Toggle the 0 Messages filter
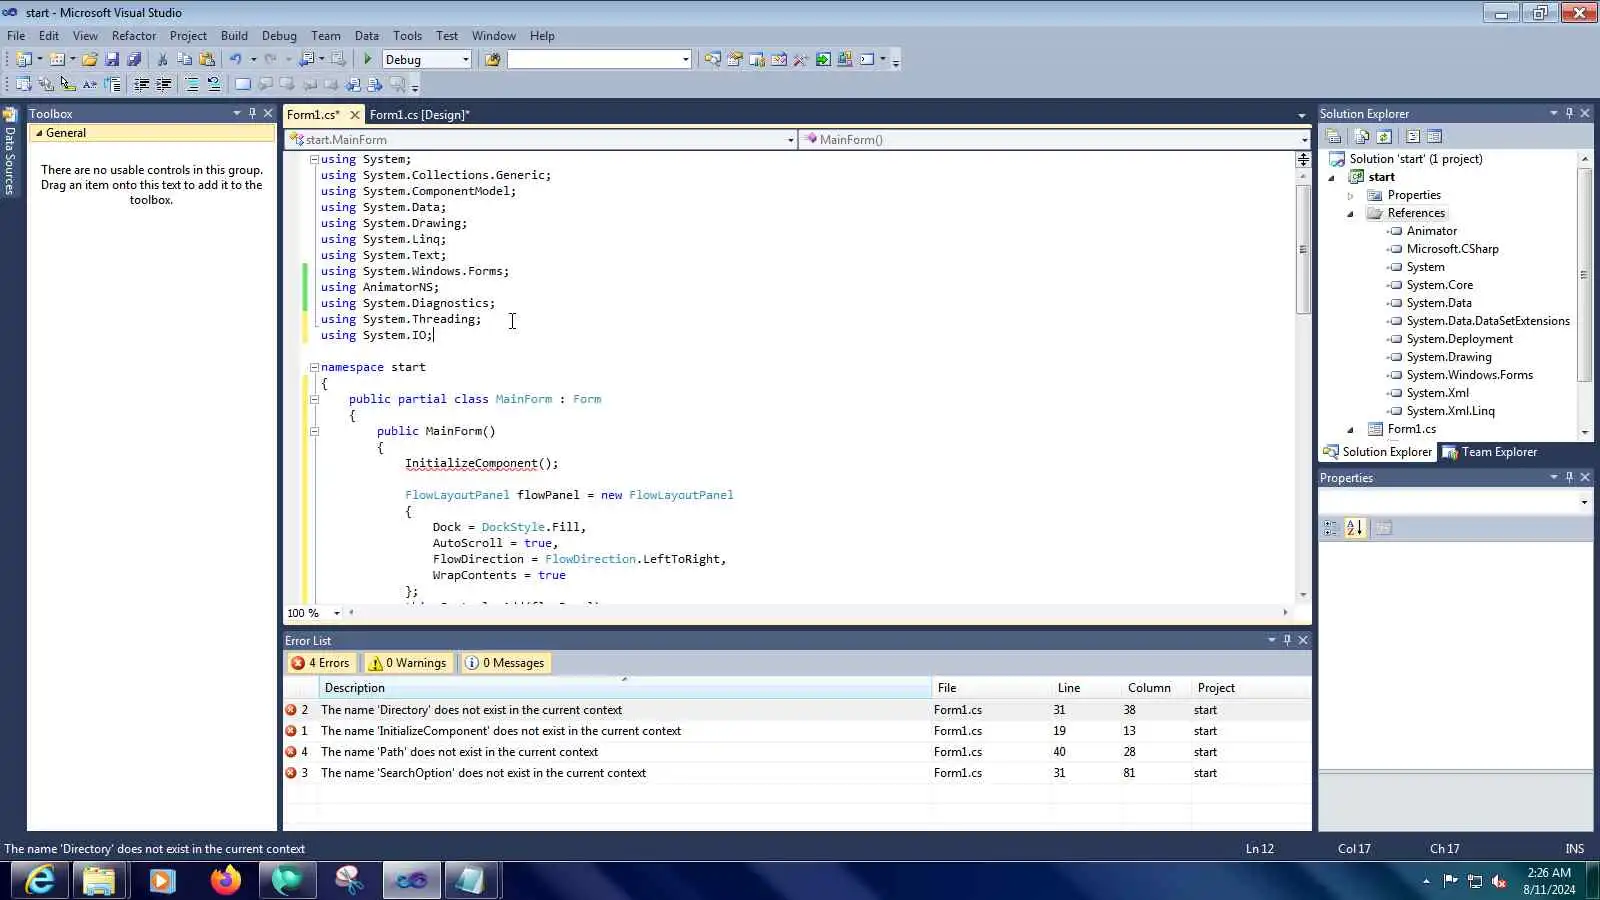1600x900 pixels. click(x=505, y=663)
